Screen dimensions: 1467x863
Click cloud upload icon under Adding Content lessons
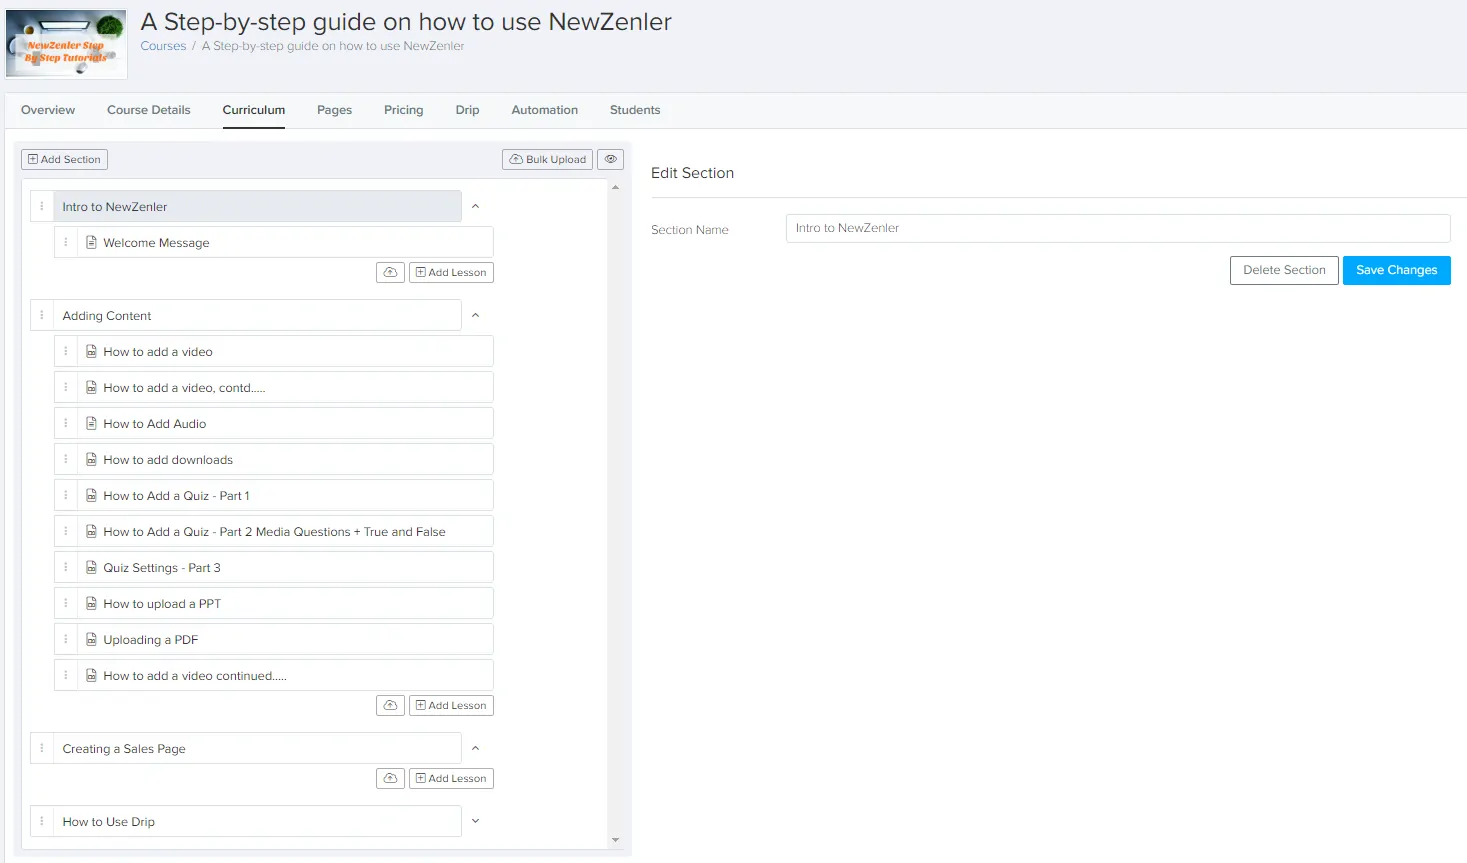(390, 705)
